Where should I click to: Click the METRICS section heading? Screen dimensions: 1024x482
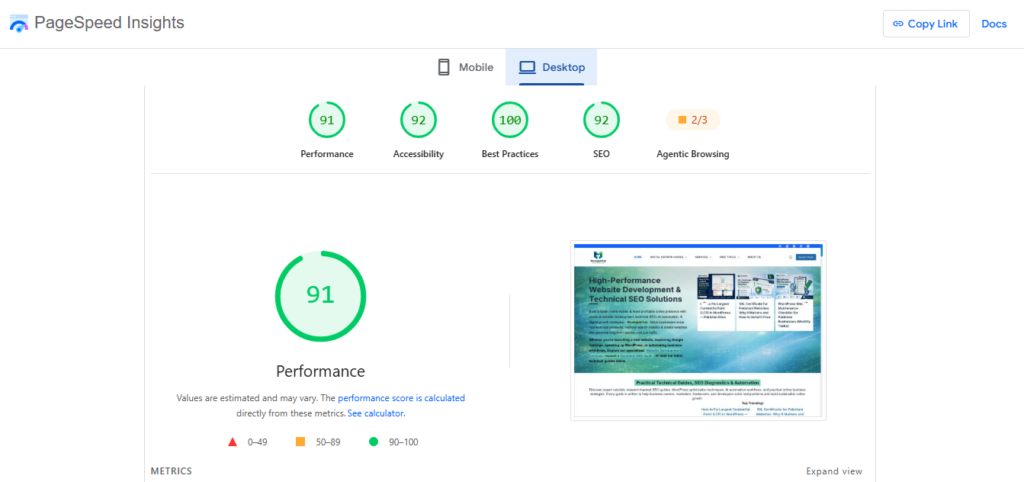click(x=171, y=471)
